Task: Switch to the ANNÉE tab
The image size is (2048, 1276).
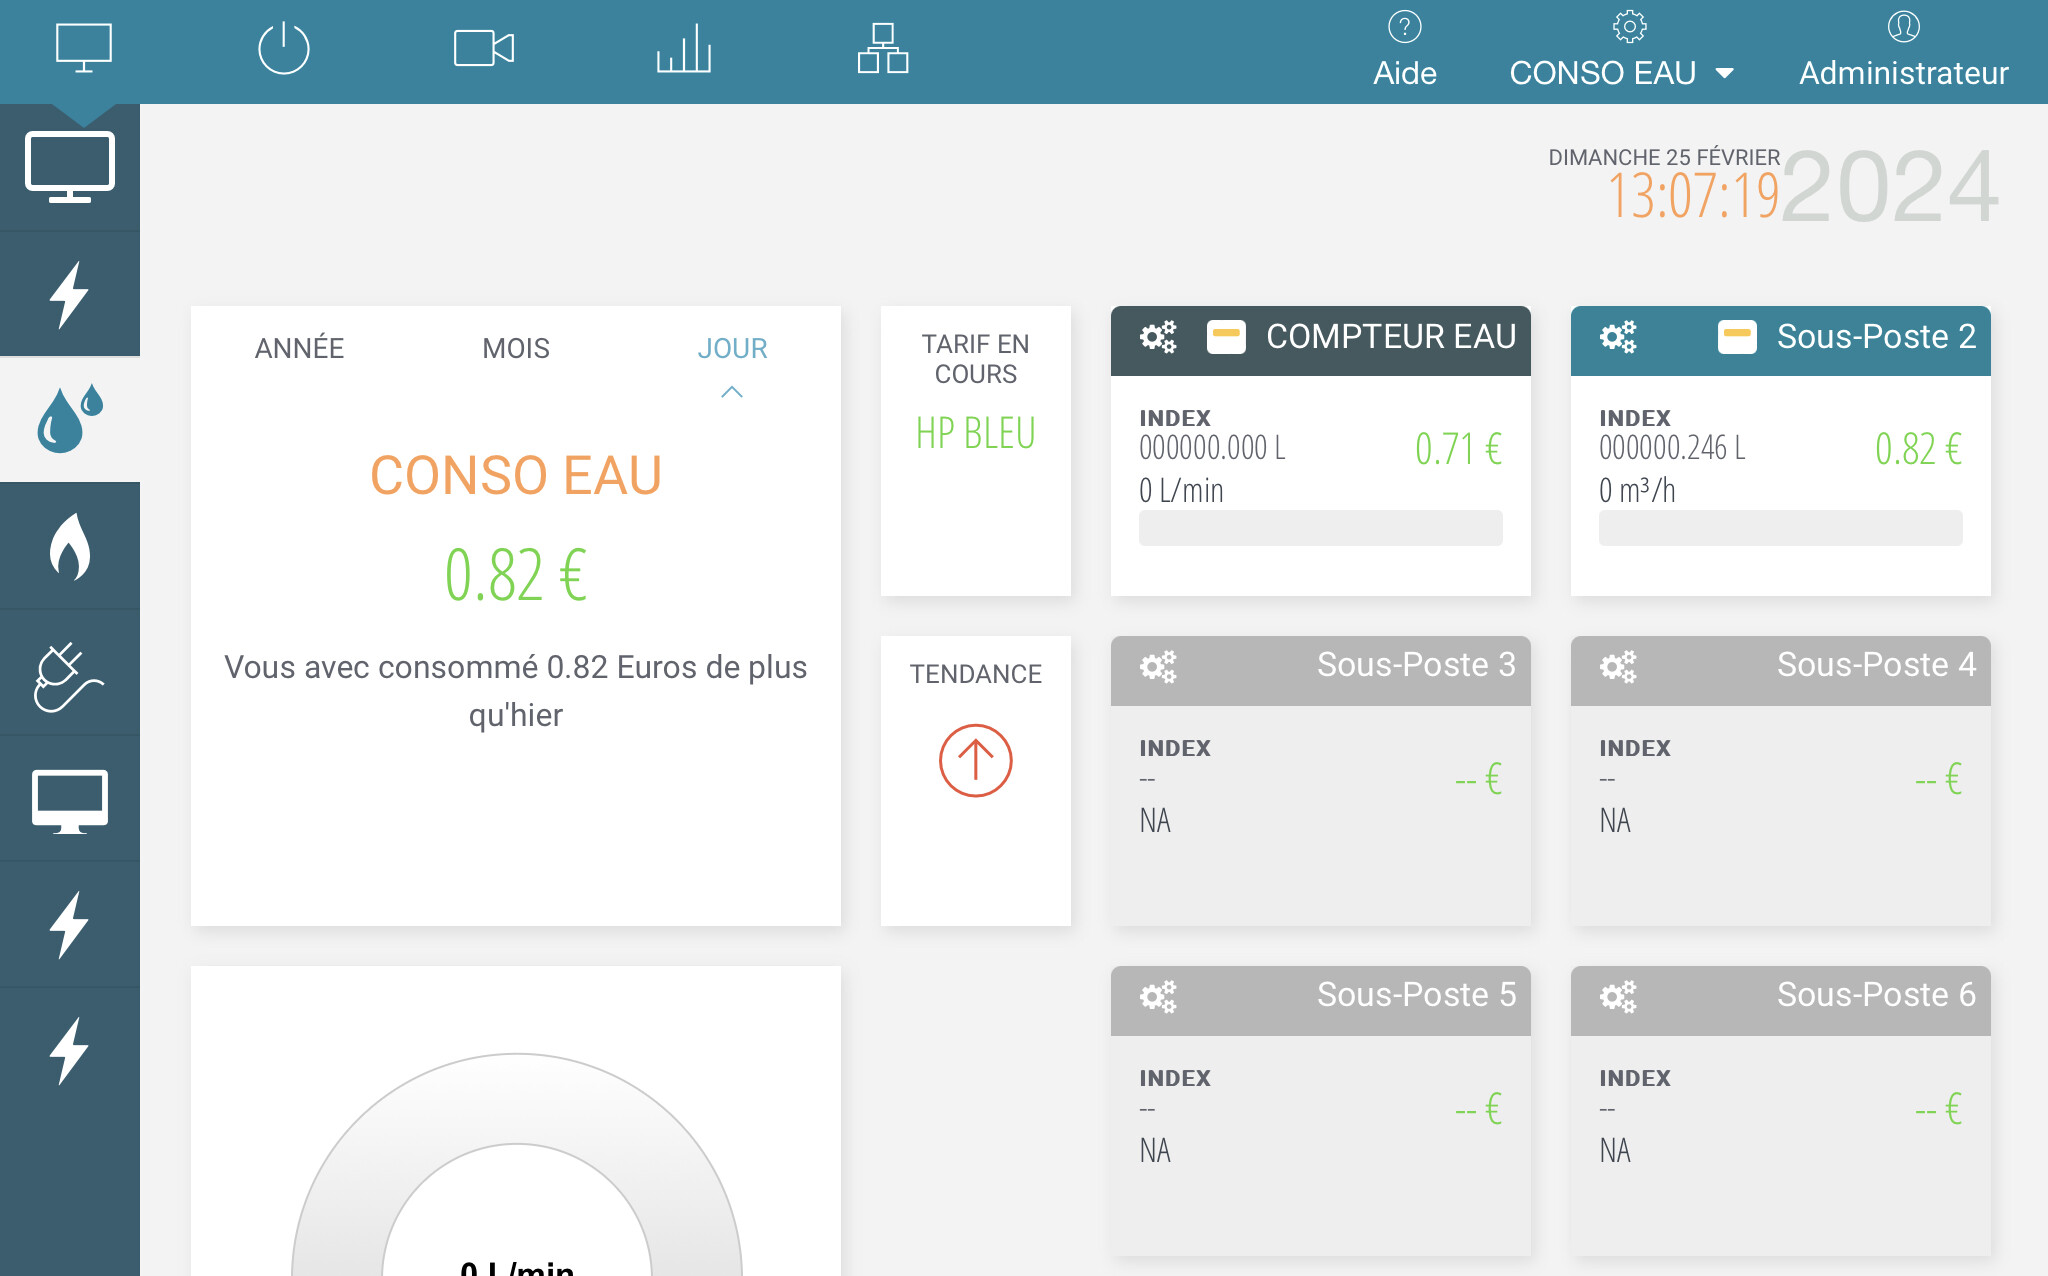Action: point(299,348)
